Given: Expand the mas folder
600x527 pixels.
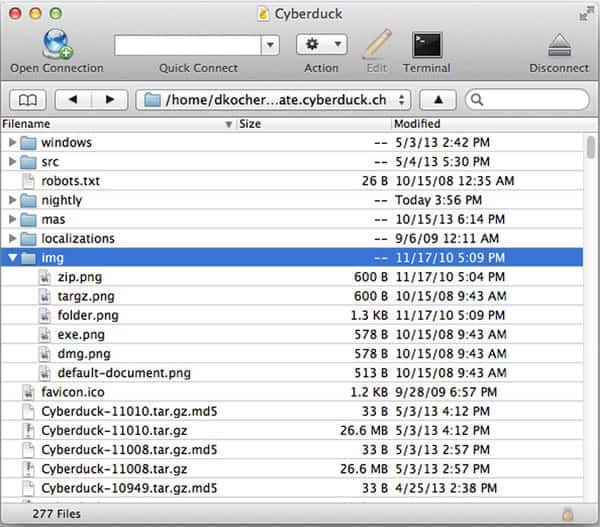Looking at the screenshot, I should tap(12, 219).
